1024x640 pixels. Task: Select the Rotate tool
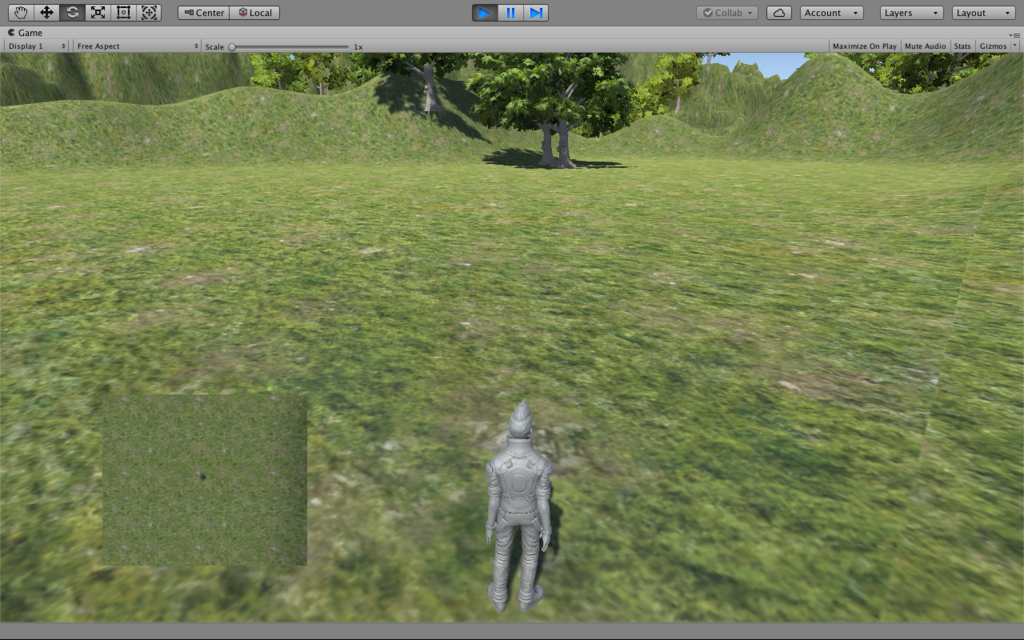(x=72, y=12)
